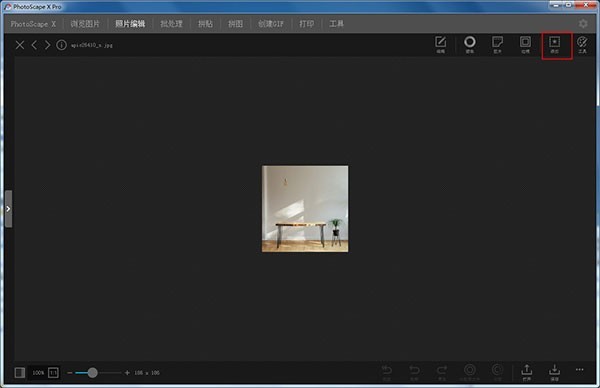Adjust the zoom slider handle

(x=92, y=373)
